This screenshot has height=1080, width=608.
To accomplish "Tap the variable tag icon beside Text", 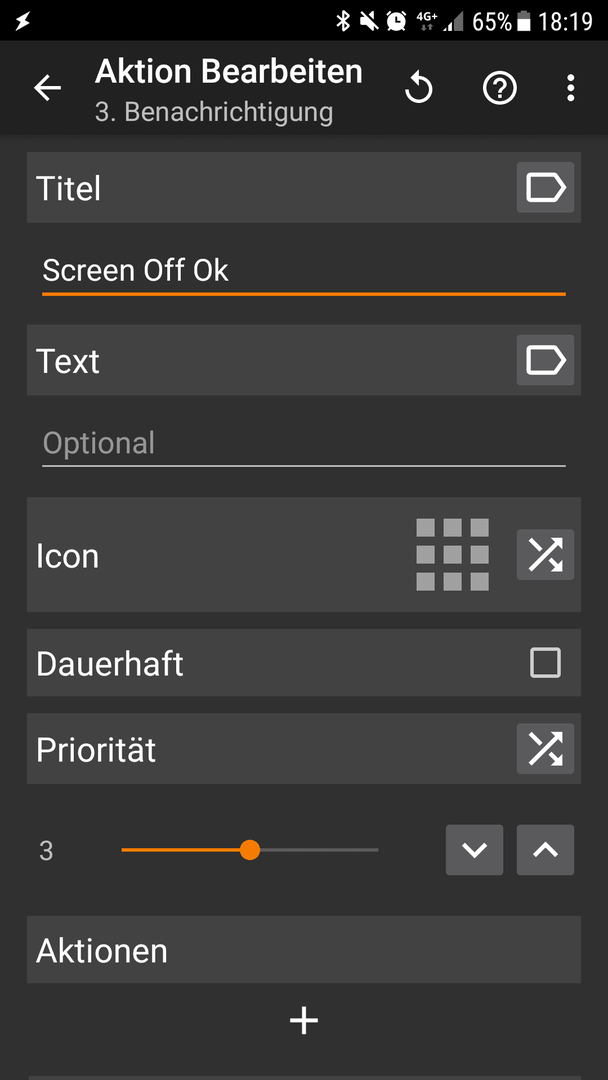I will point(545,360).
